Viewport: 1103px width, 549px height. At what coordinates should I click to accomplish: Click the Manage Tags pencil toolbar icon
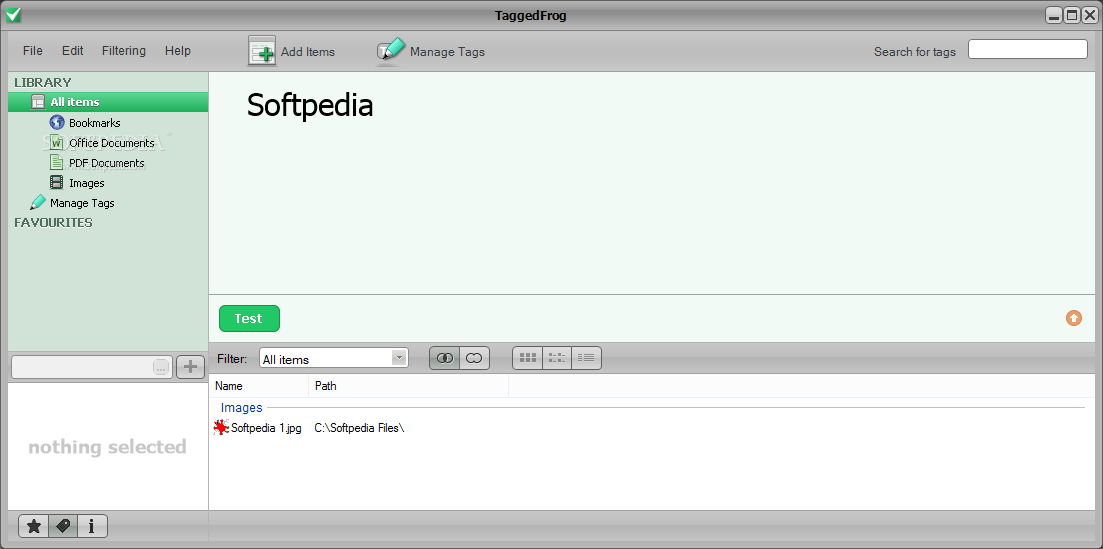pos(391,51)
